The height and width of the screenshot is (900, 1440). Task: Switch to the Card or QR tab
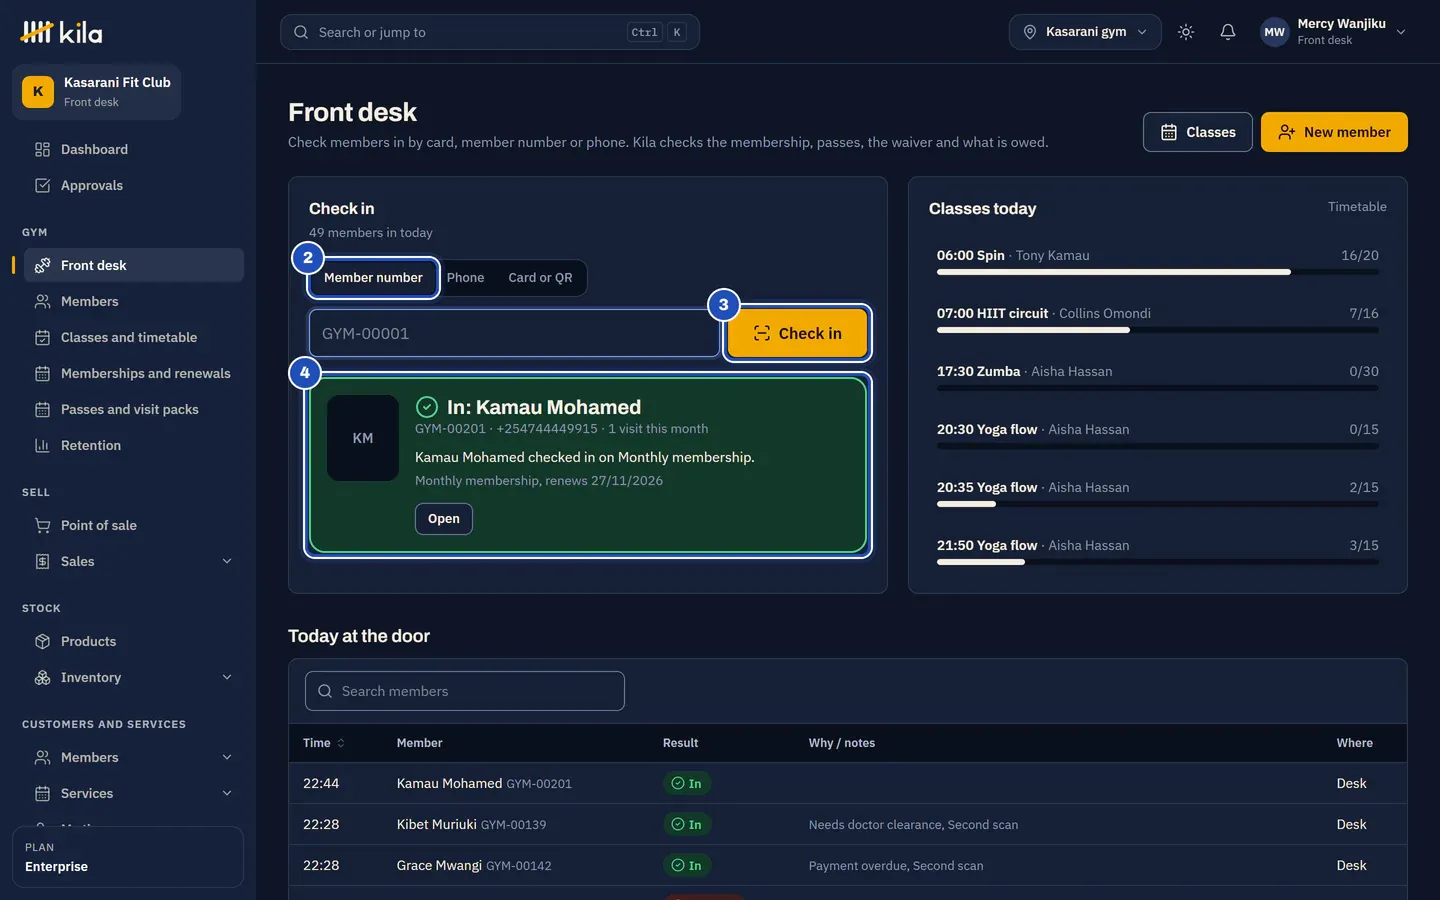[540, 278]
